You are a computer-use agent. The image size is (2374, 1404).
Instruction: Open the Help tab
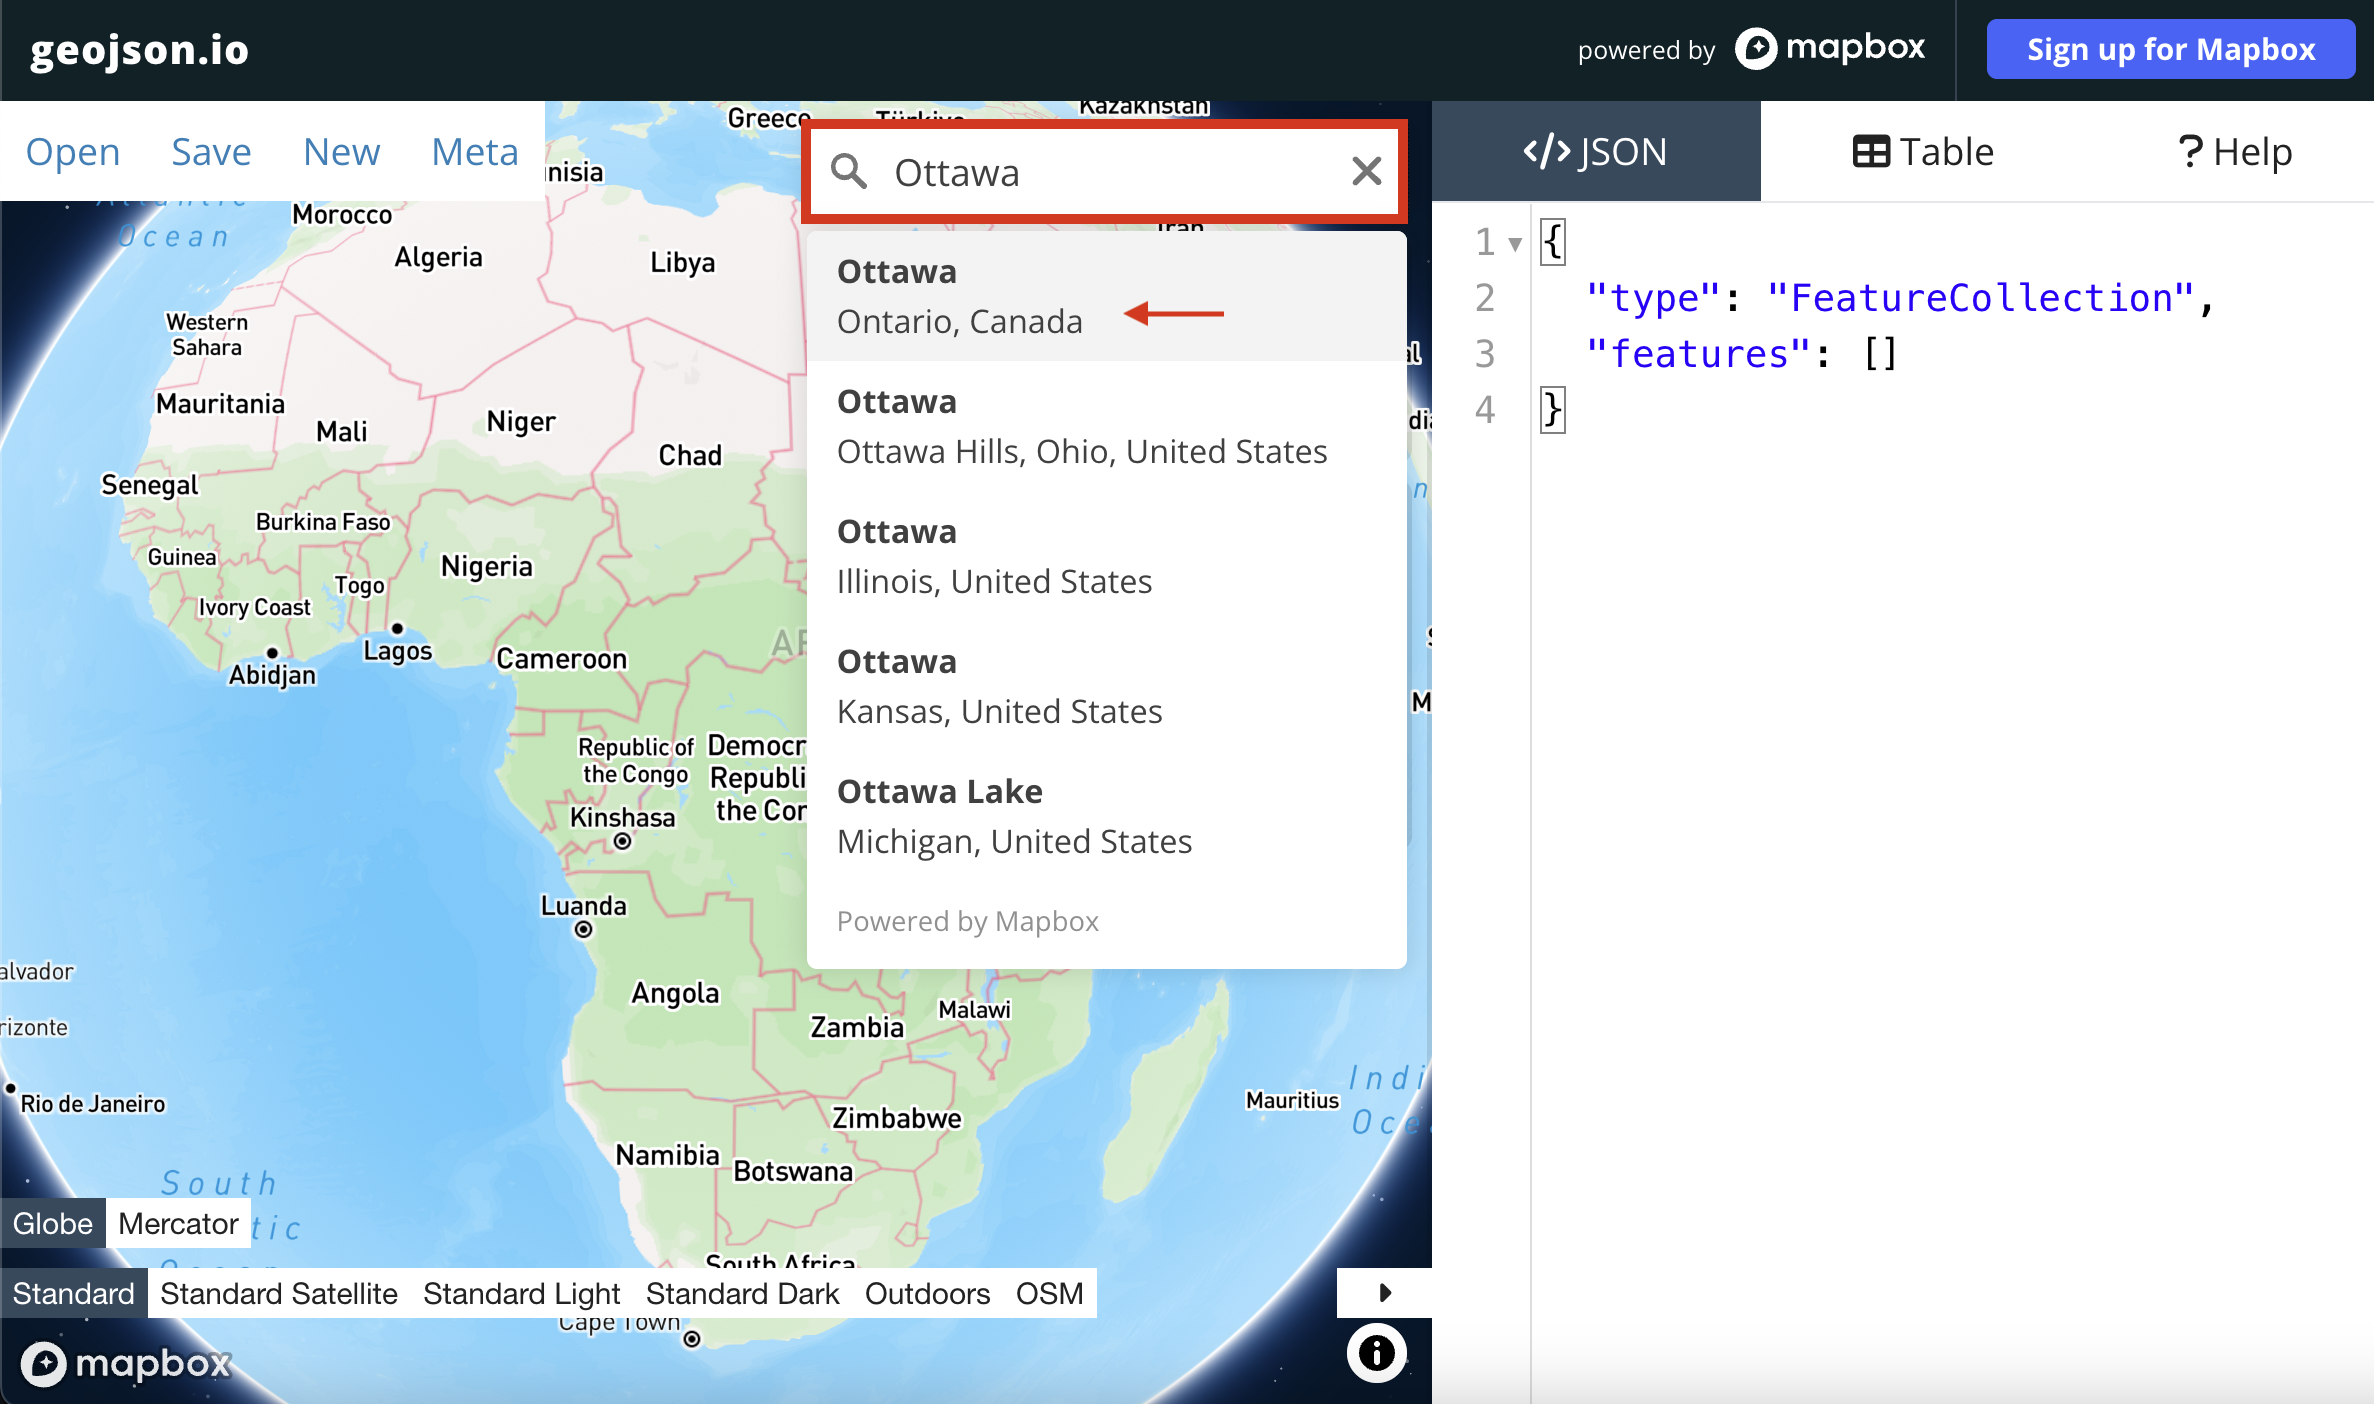pyautogui.click(x=2235, y=152)
